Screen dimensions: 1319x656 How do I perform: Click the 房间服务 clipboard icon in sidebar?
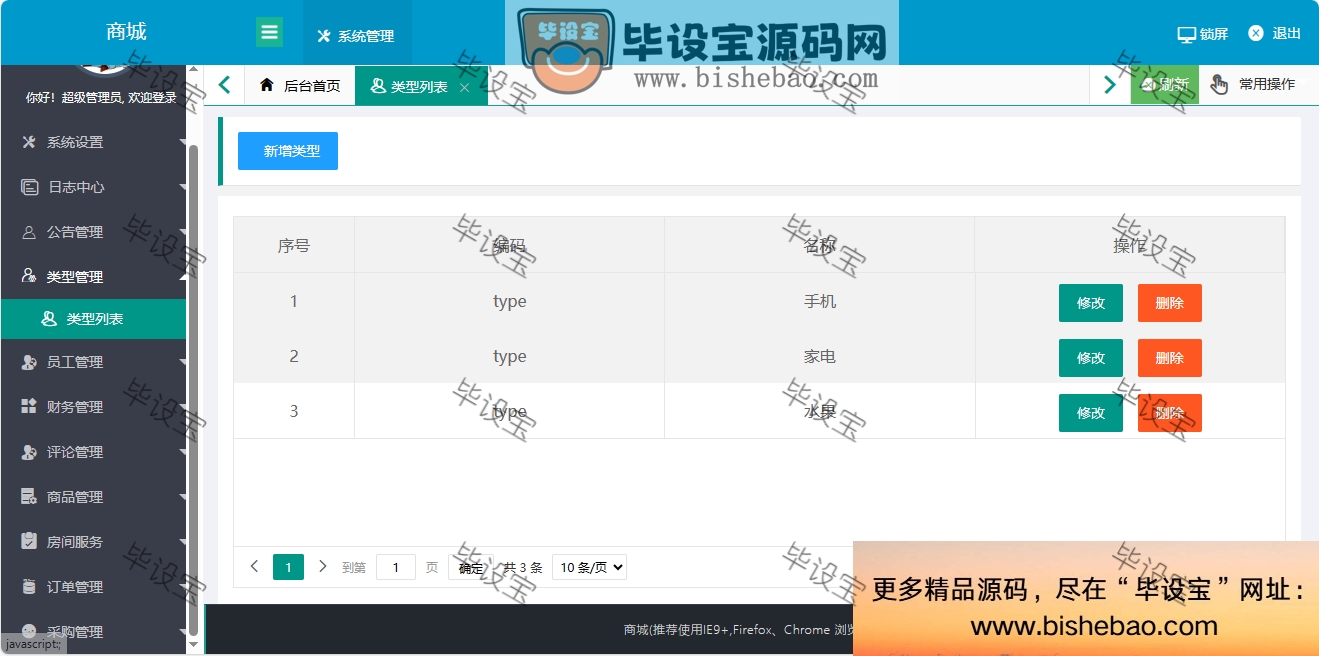coord(29,542)
